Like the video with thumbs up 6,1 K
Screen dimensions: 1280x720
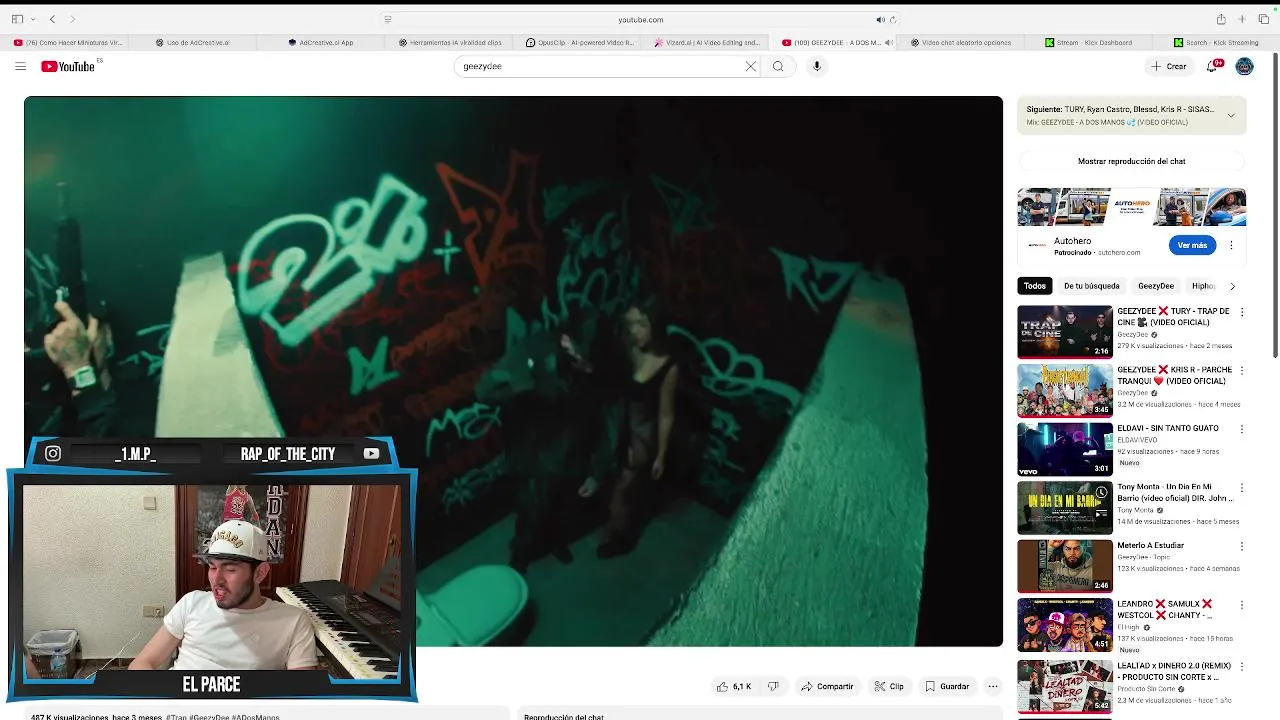(x=734, y=687)
